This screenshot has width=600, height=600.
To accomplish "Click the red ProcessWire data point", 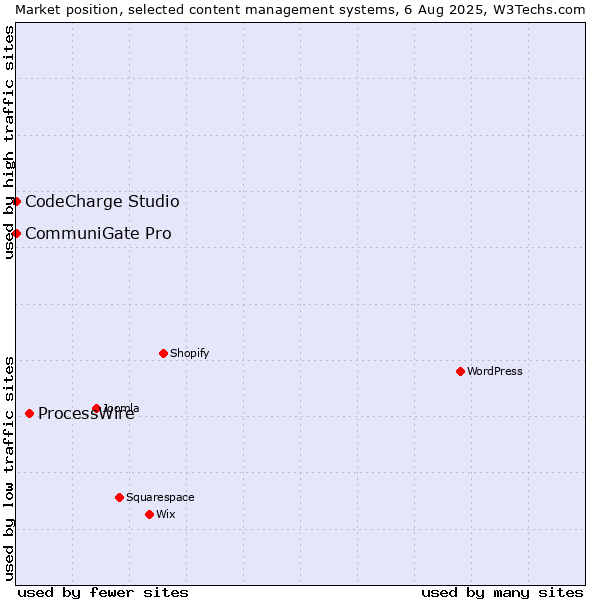I will pyautogui.click(x=29, y=413).
